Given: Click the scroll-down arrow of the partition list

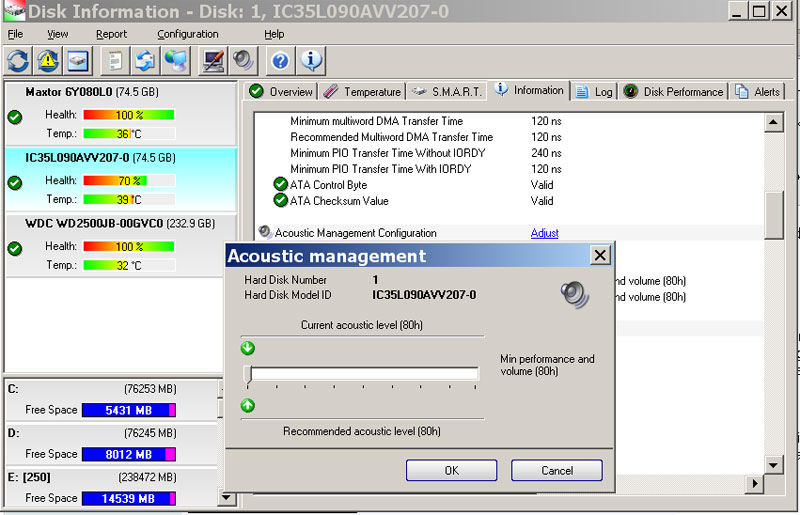Looking at the screenshot, I should [226, 497].
